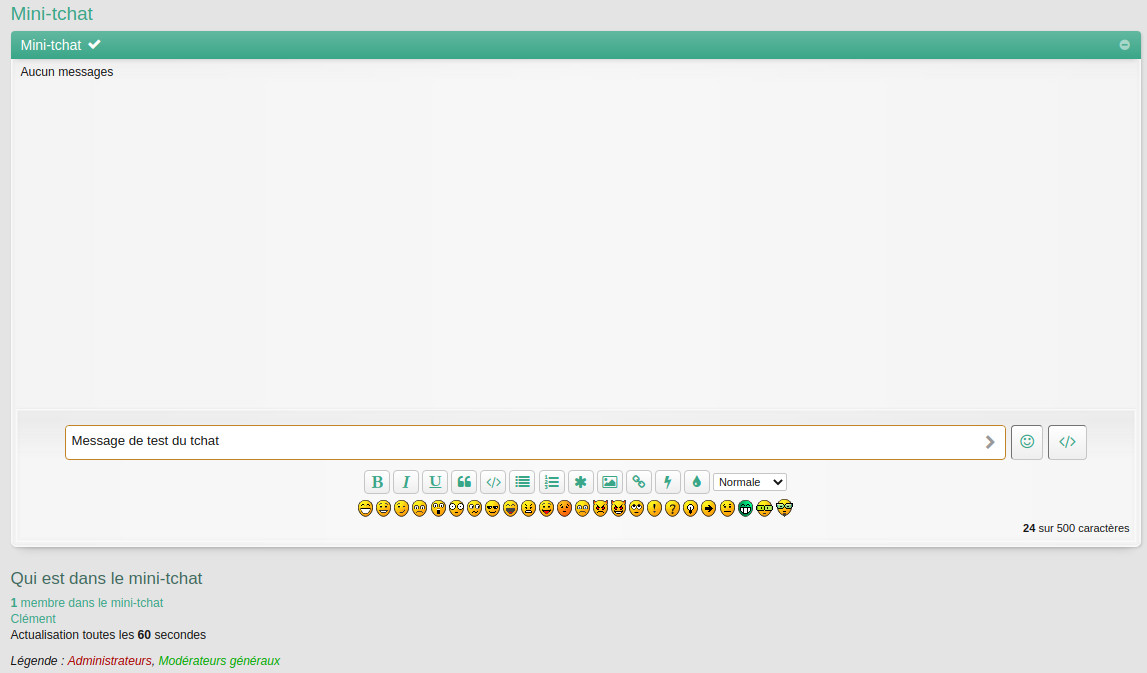The image size is (1147, 673).
Task: Toggle the BBCode toolbar button
Action: click(1067, 442)
